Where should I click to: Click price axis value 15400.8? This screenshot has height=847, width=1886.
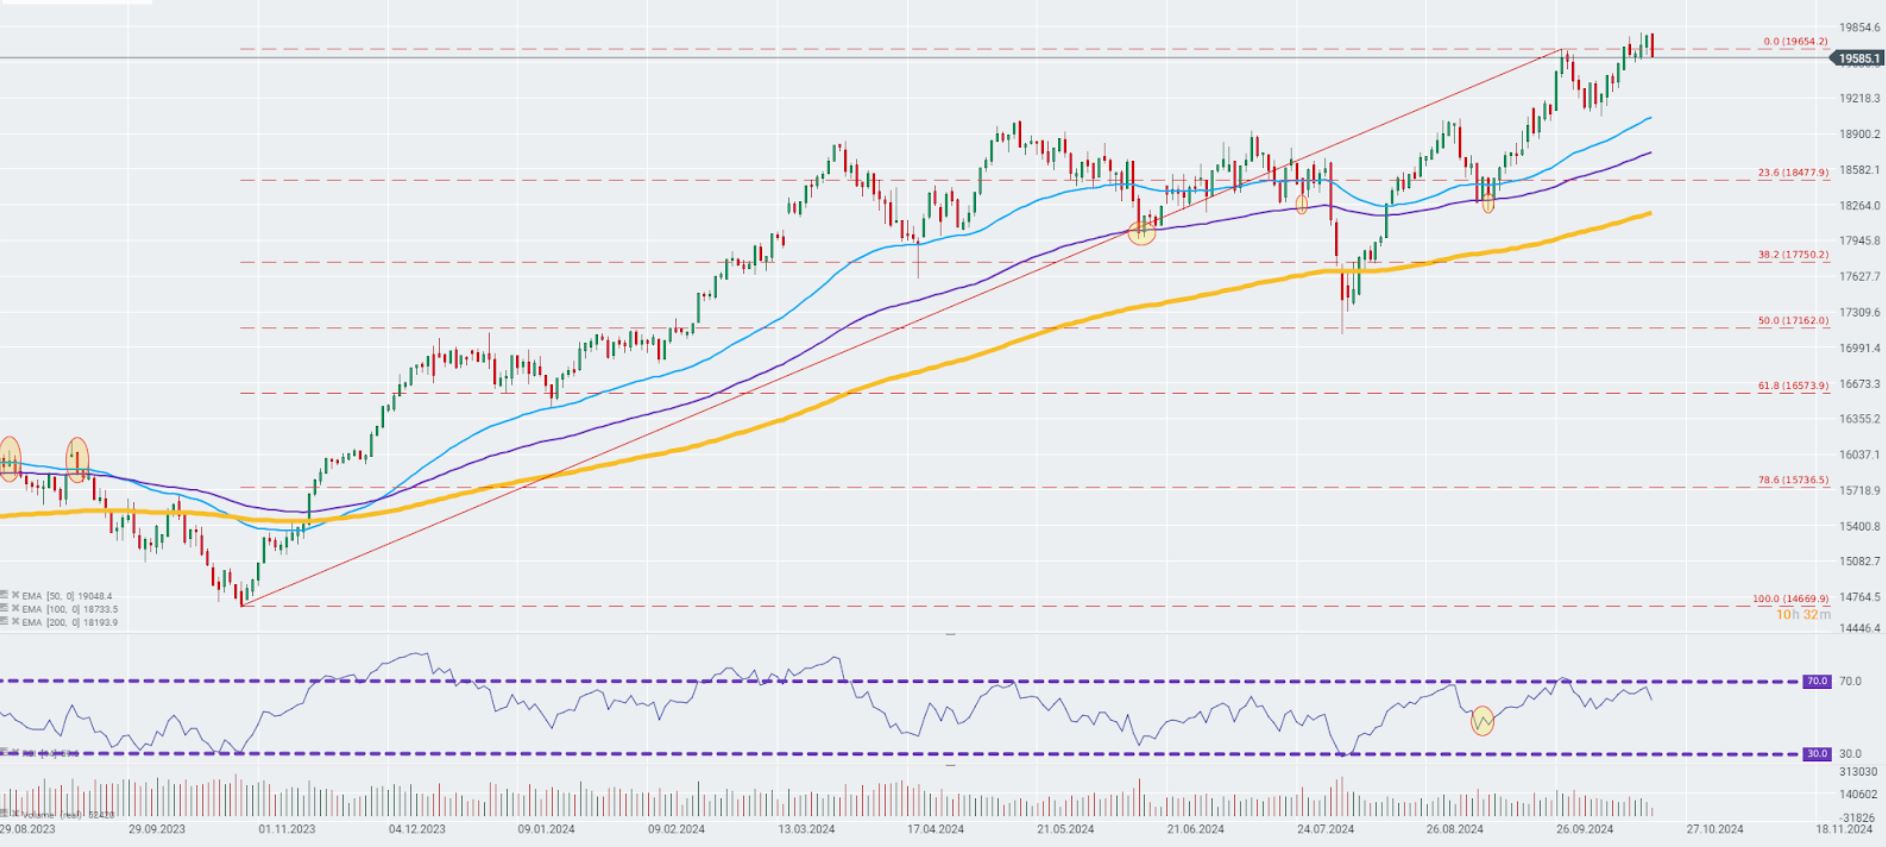[x=1859, y=526]
